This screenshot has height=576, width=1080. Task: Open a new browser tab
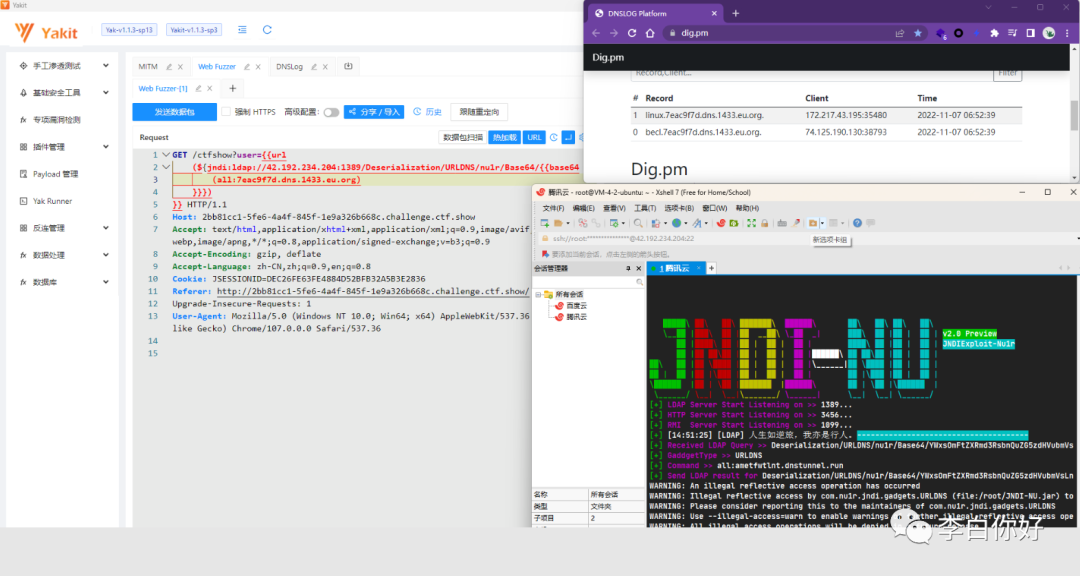(736, 13)
